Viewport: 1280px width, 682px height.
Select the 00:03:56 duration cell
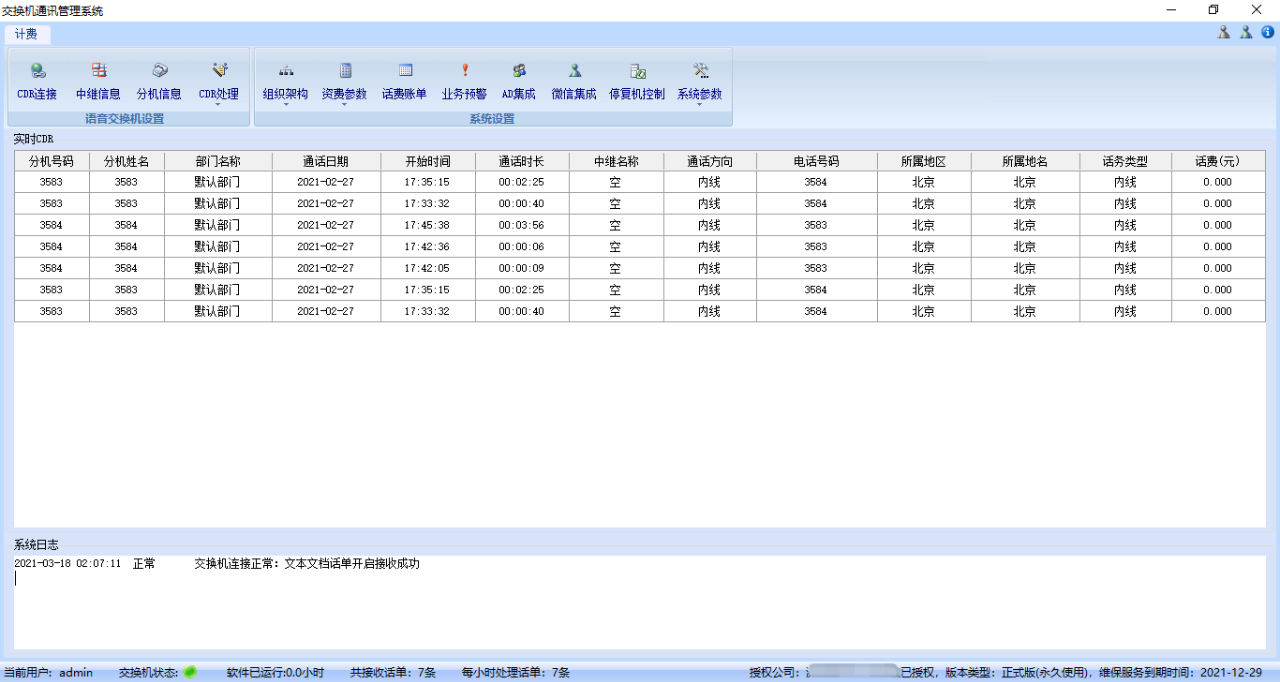[x=522, y=225]
